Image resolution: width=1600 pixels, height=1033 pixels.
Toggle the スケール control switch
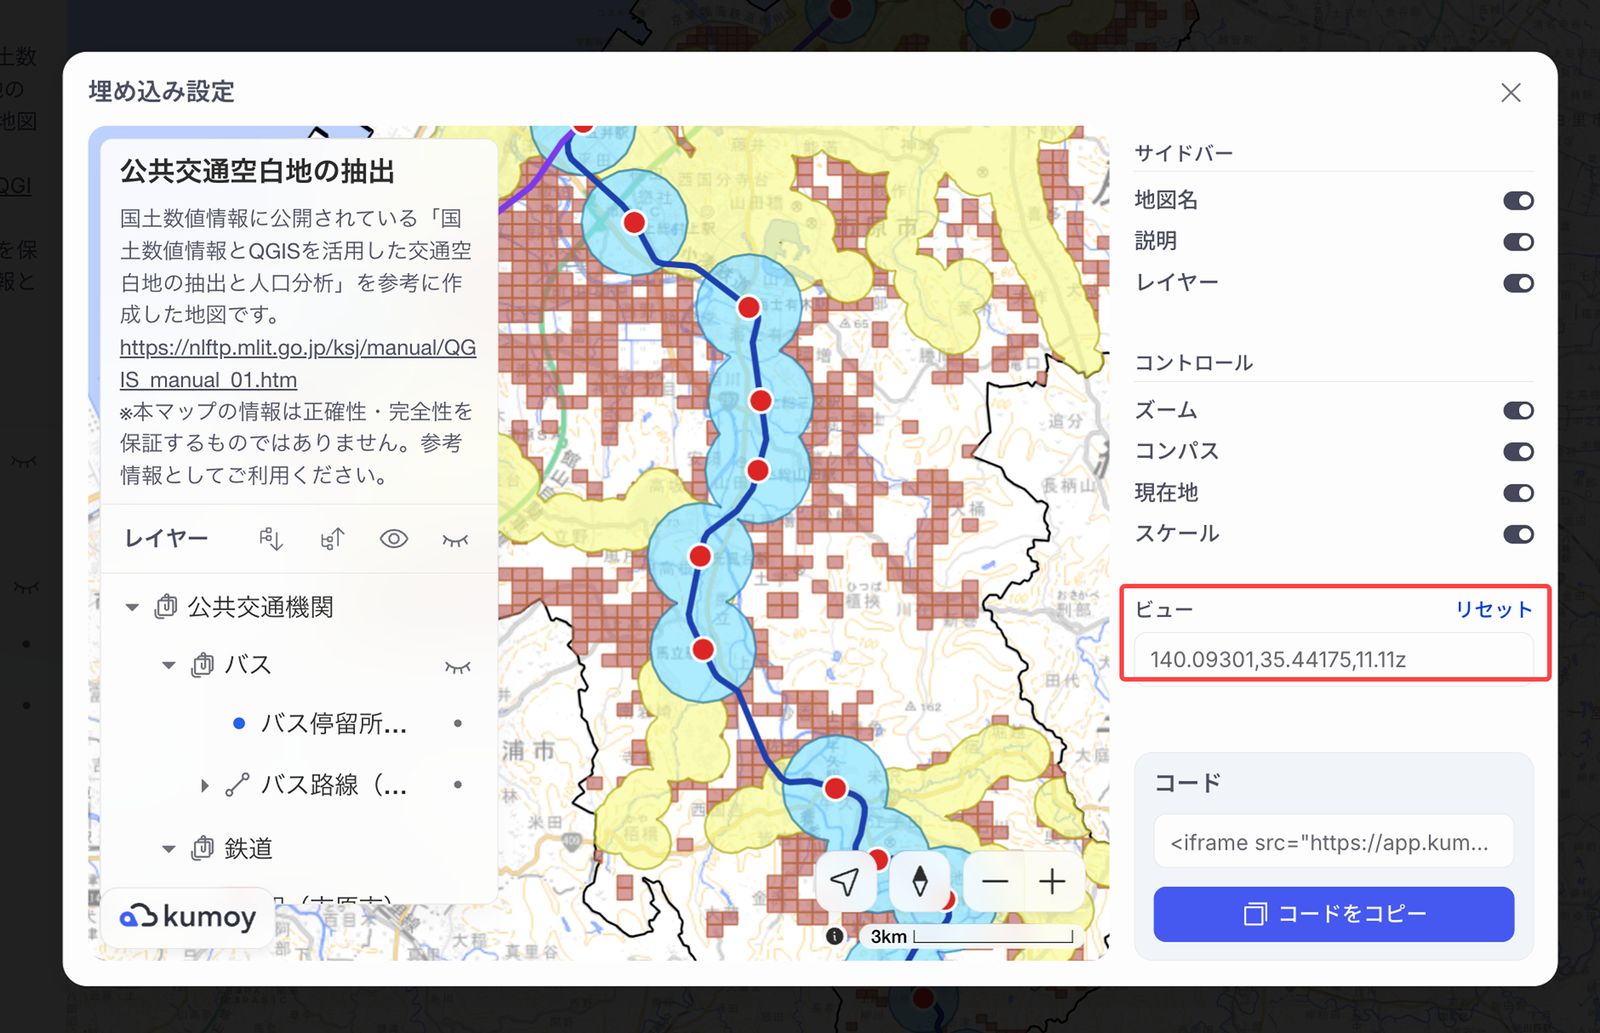click(x=1518, y=534)
